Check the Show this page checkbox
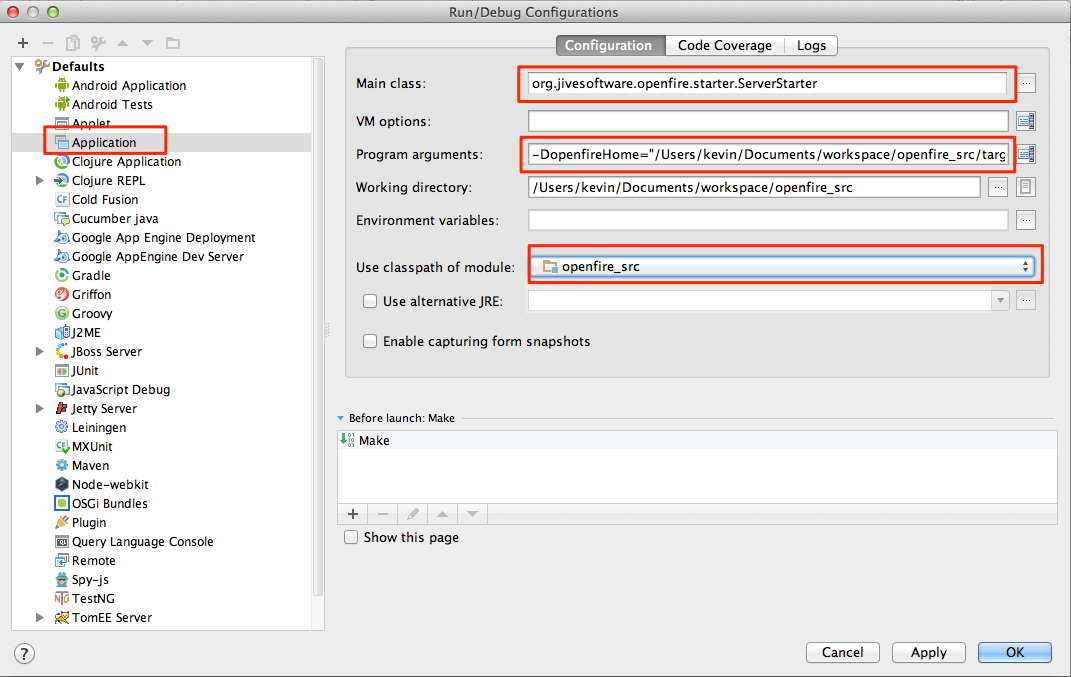1071x677 pixels. (351, 537)
